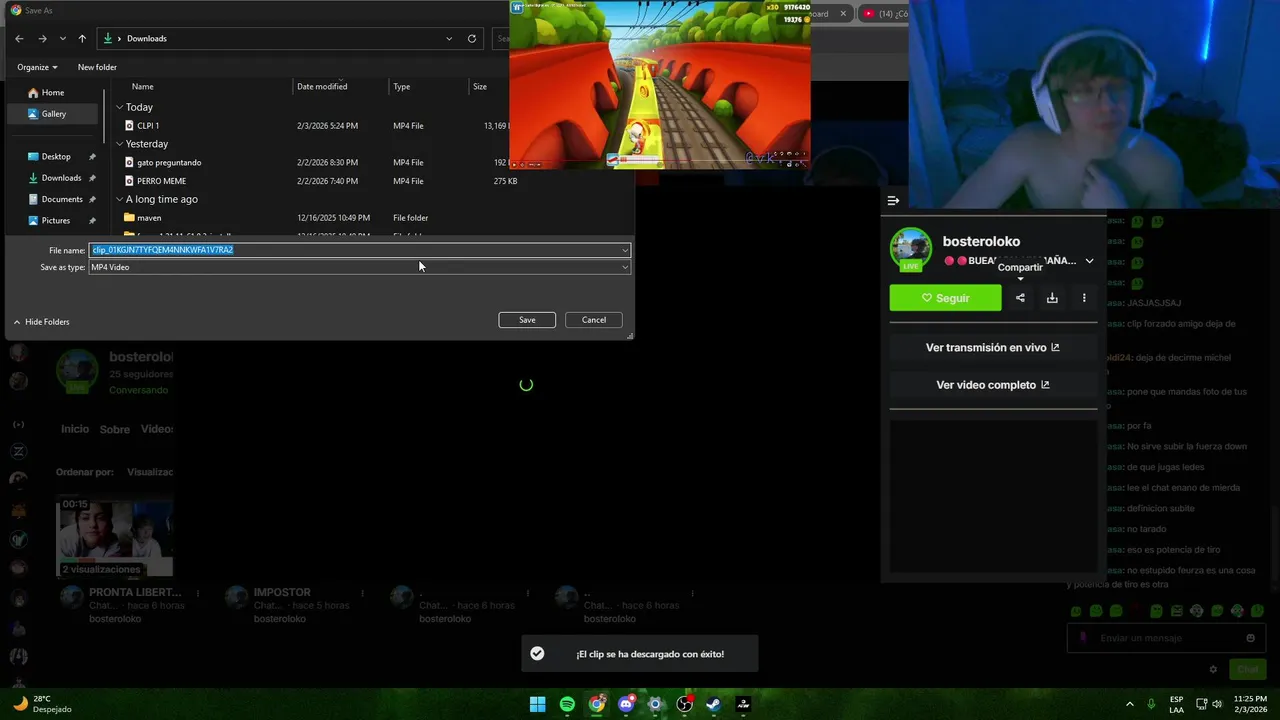This screenshot has height=720, width=1280.
Task: Refresh the Downloads folder view
Action: tap(472, 38)
